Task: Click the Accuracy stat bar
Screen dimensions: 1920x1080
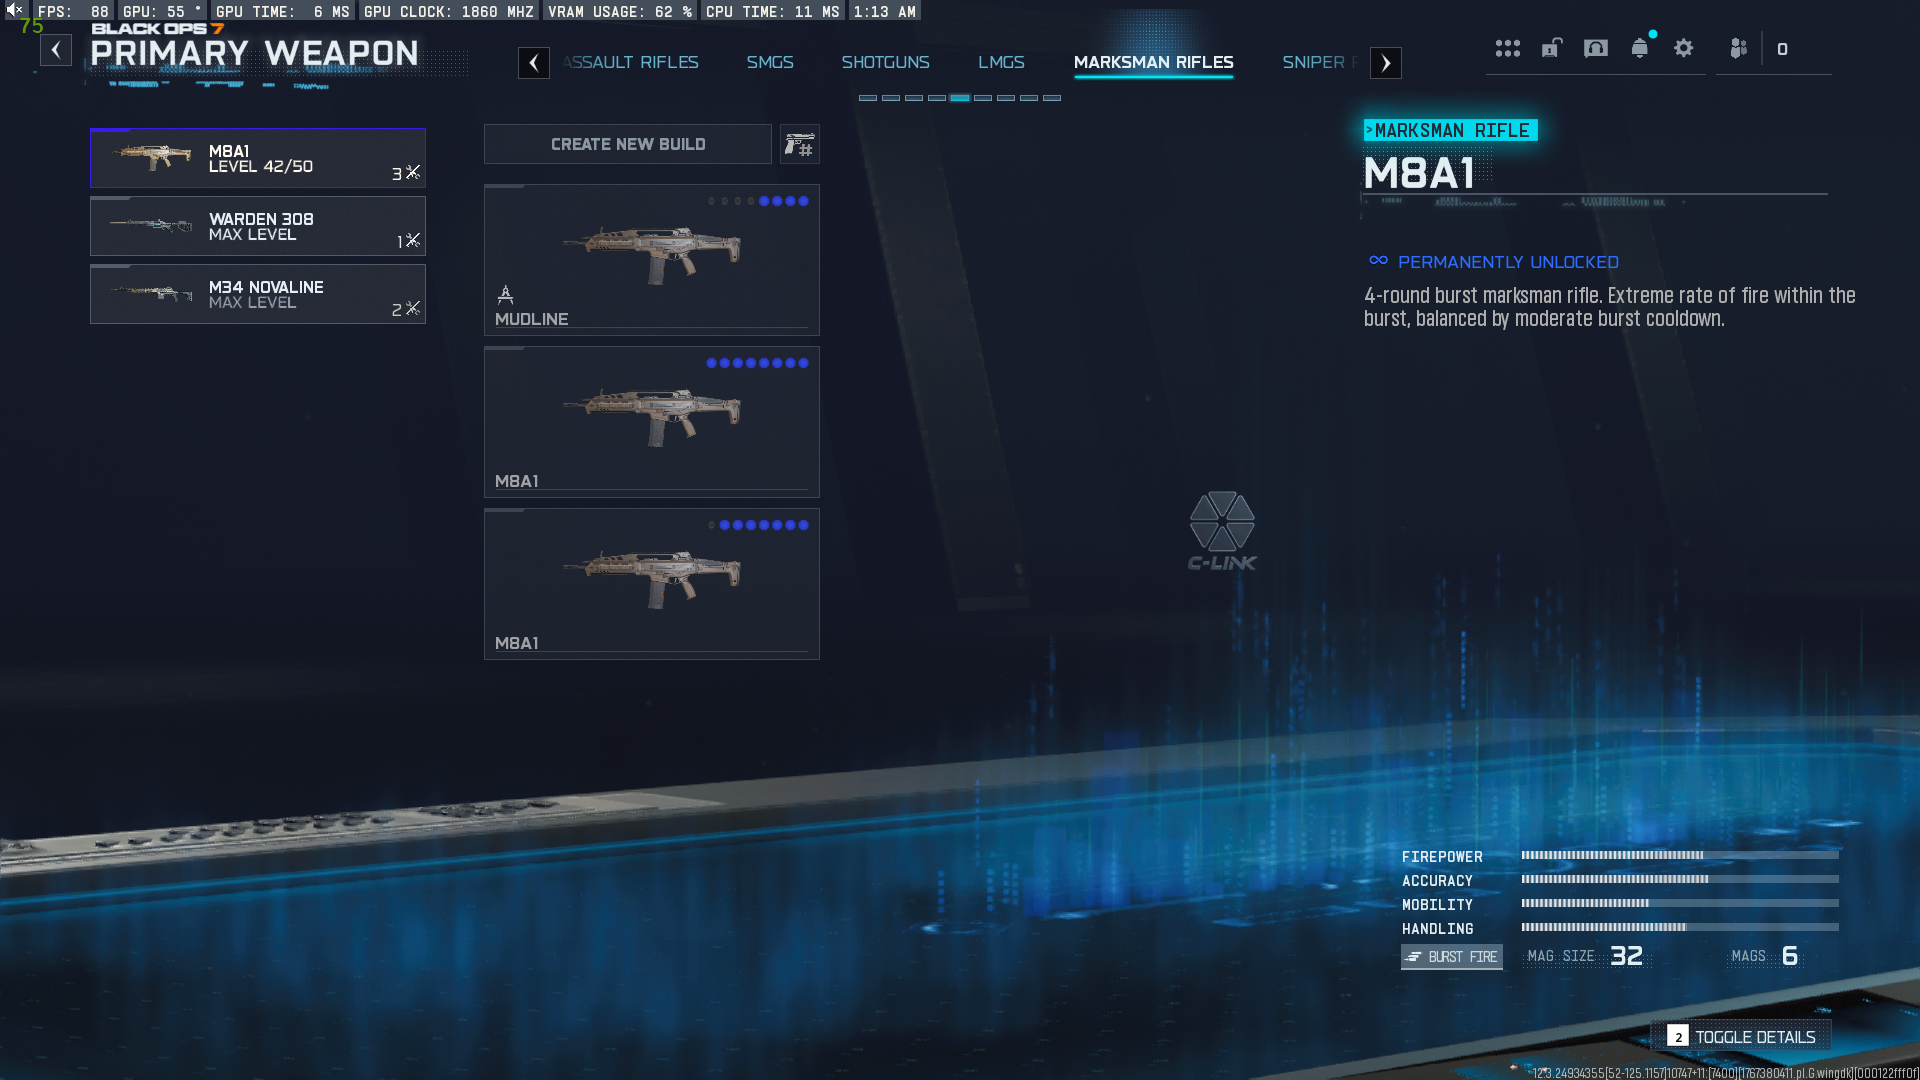Action: pos(1680,880)
